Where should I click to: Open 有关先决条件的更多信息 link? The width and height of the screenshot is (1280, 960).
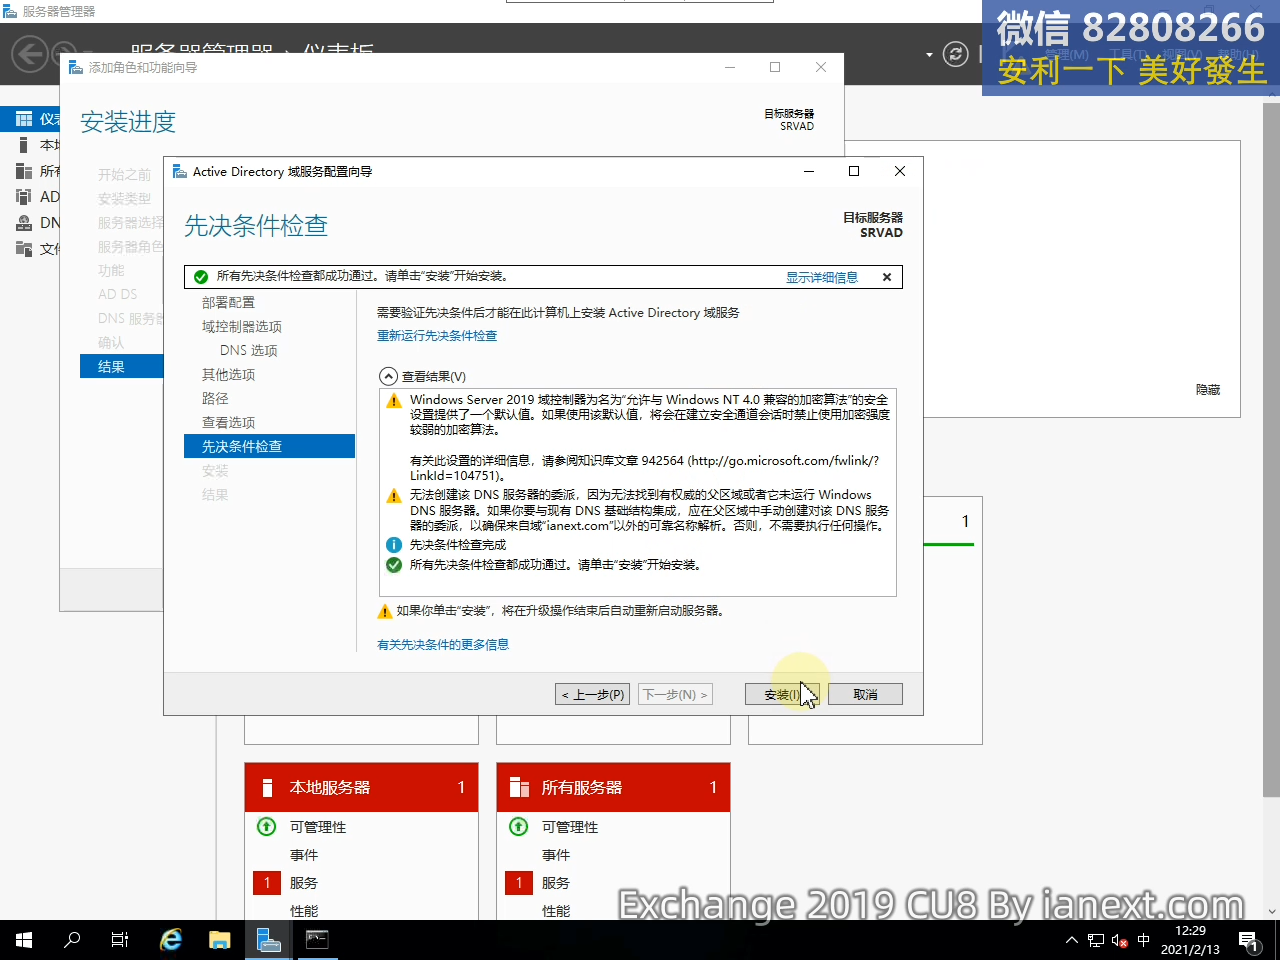pos(443,645)
